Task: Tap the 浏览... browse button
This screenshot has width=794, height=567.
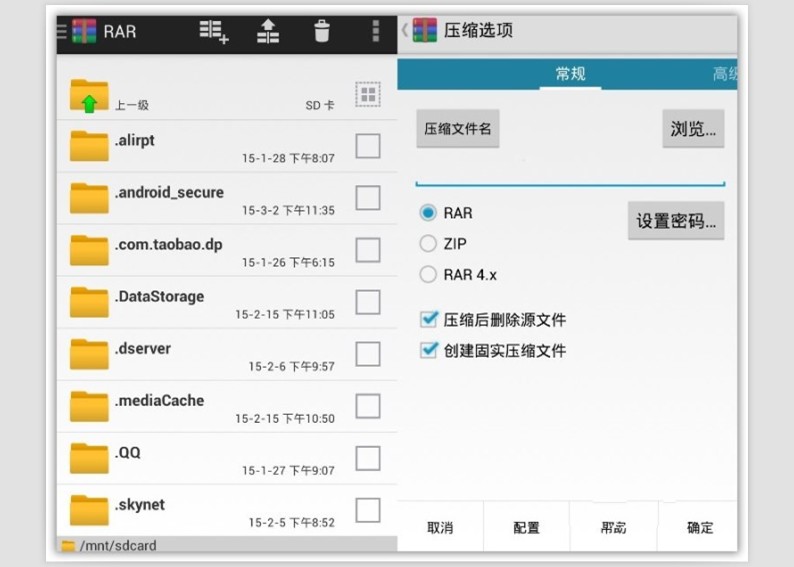Action: [x=693, y=129]
